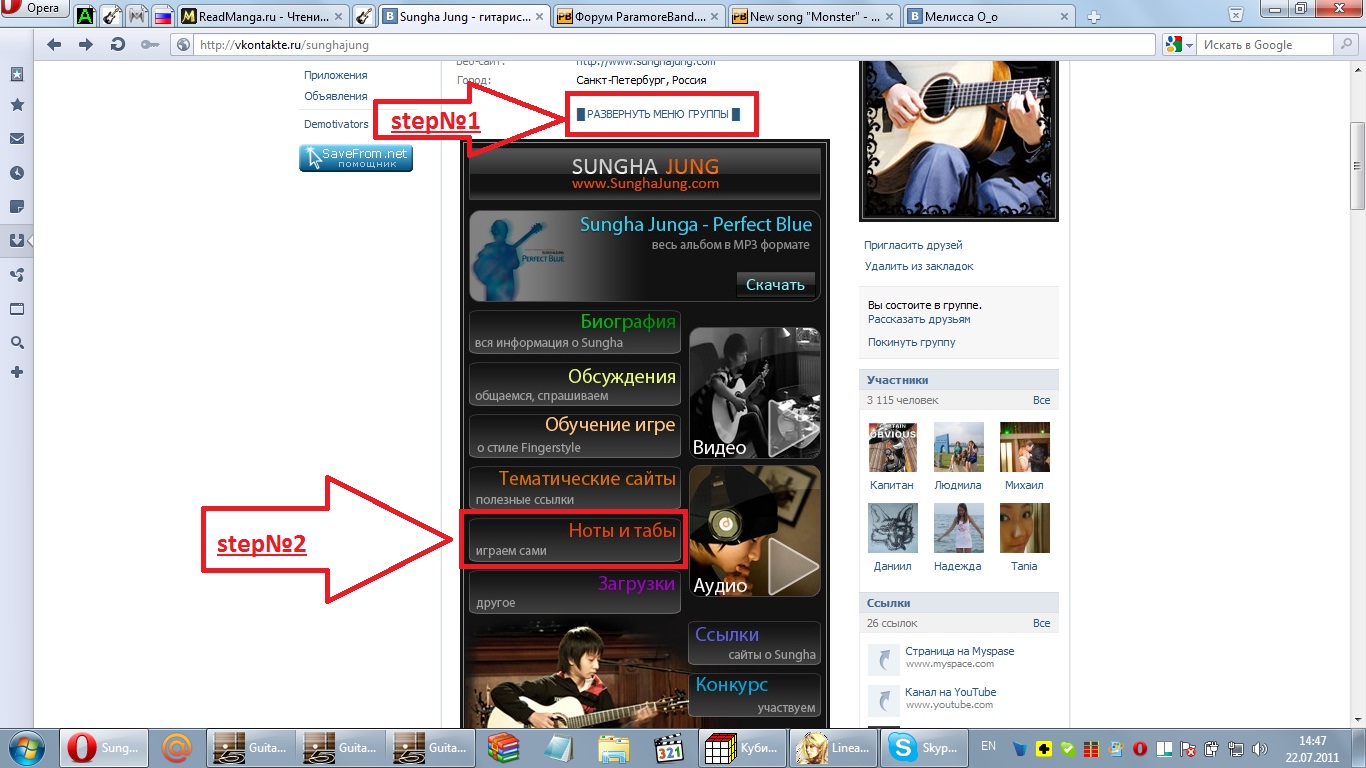This screenshot has width=1366, height=768.
Task: Play the Аудио section thumbnail
Action: 755,531
